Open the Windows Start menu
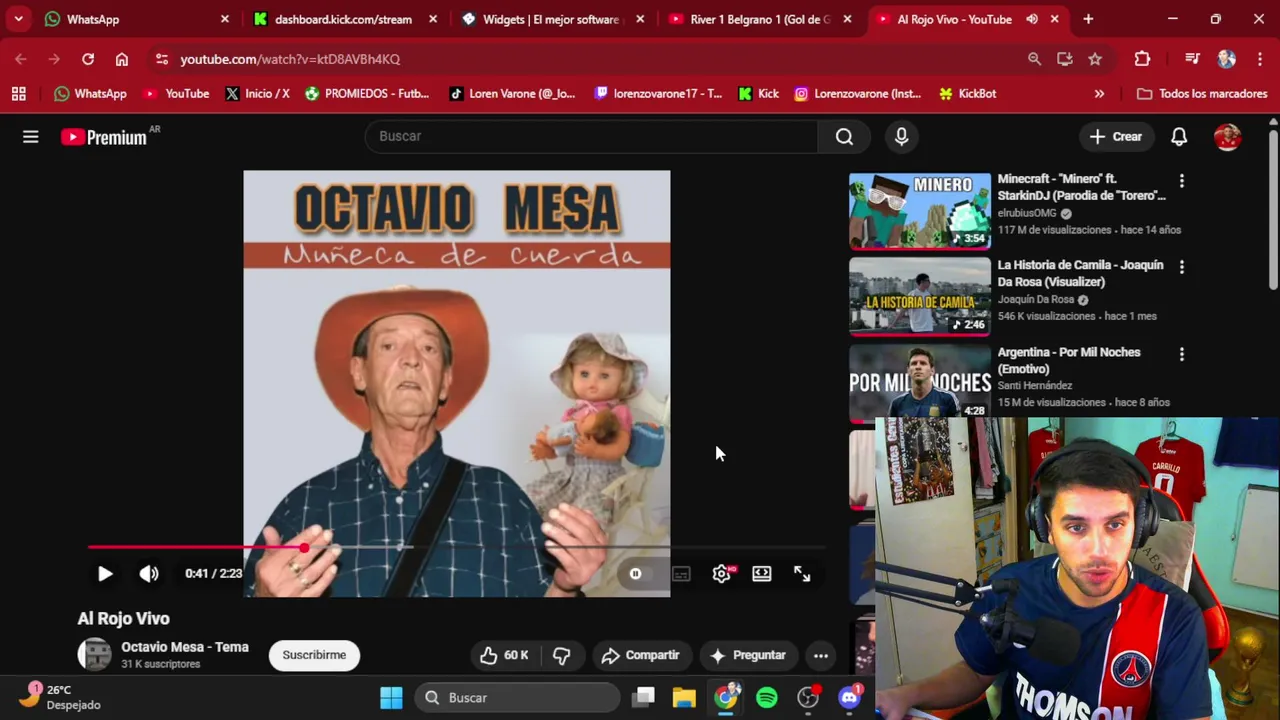The width and height of the screenshot is (1280, 720). [x=391, y=698]
